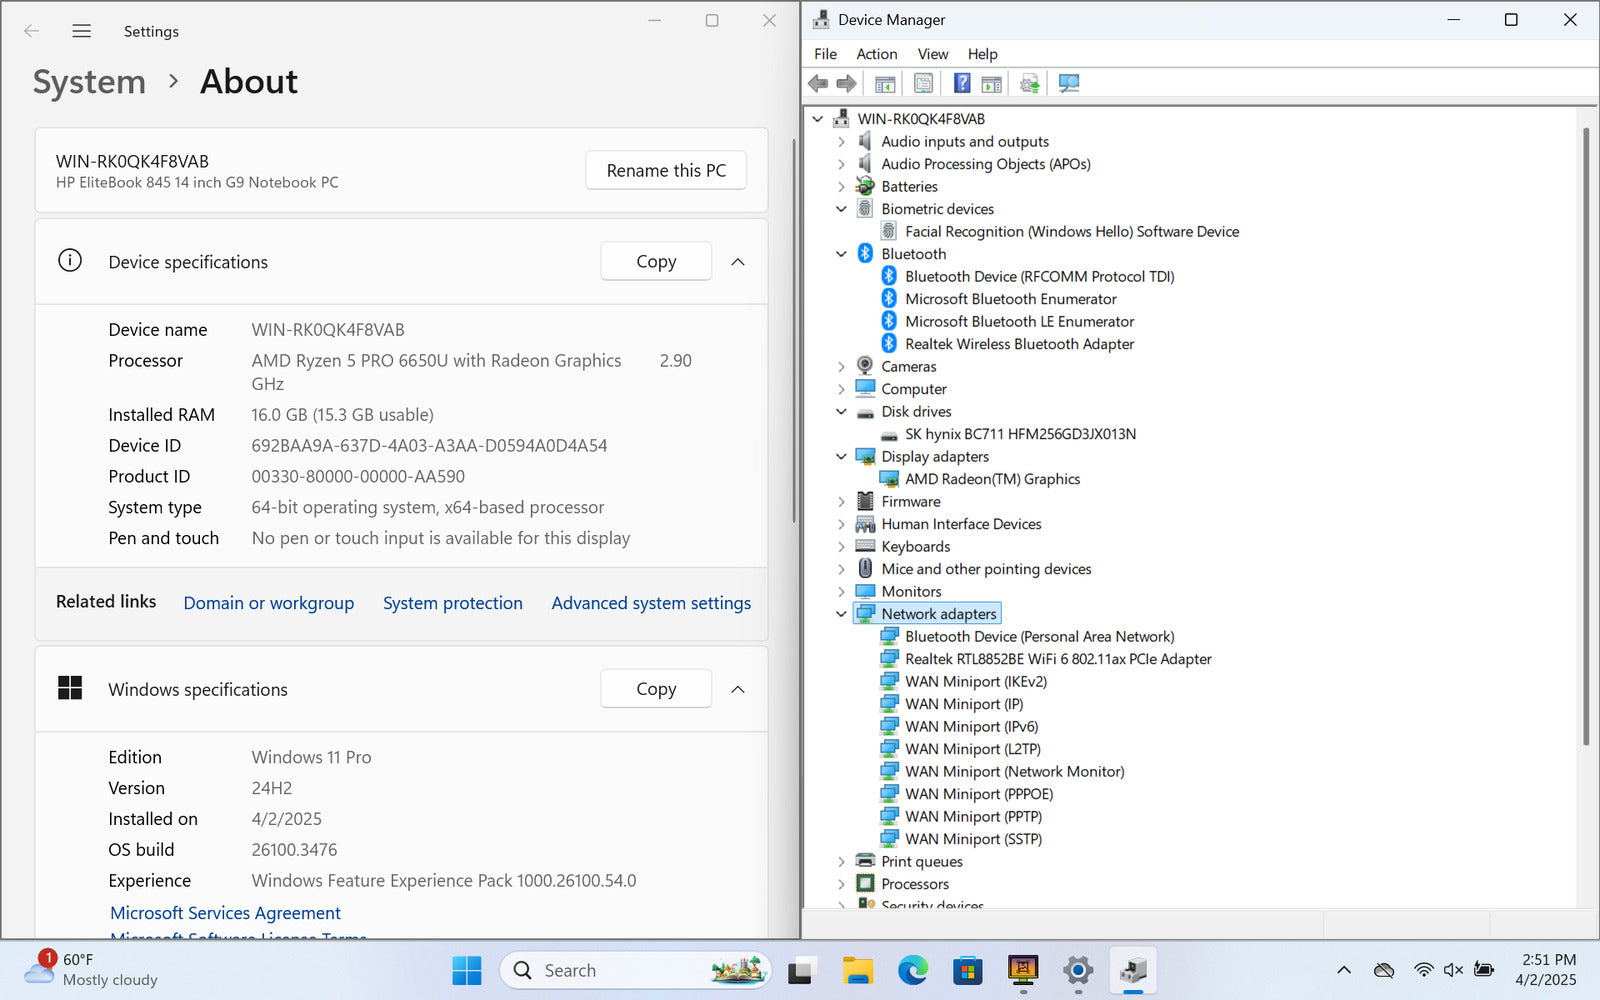Click Settings gear icon on taskbar
1600x1000 pixels.
click(x=1077, y=970)
